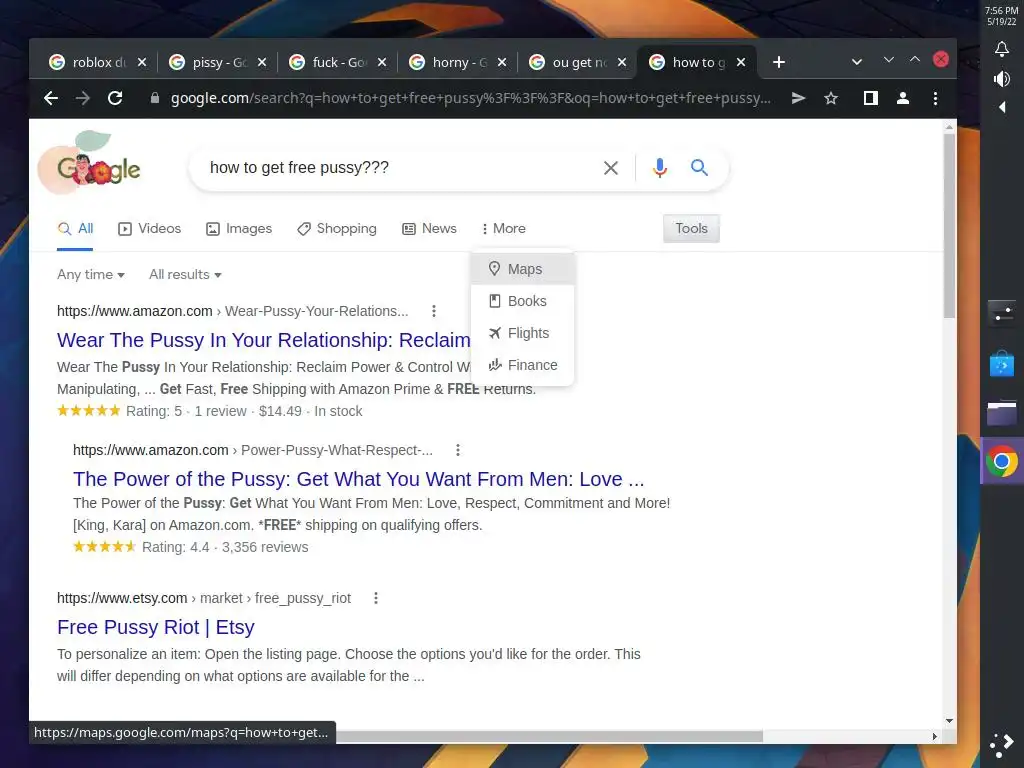
Task: Open the store shopping bag dock icon
Action: click(1002, 364)
